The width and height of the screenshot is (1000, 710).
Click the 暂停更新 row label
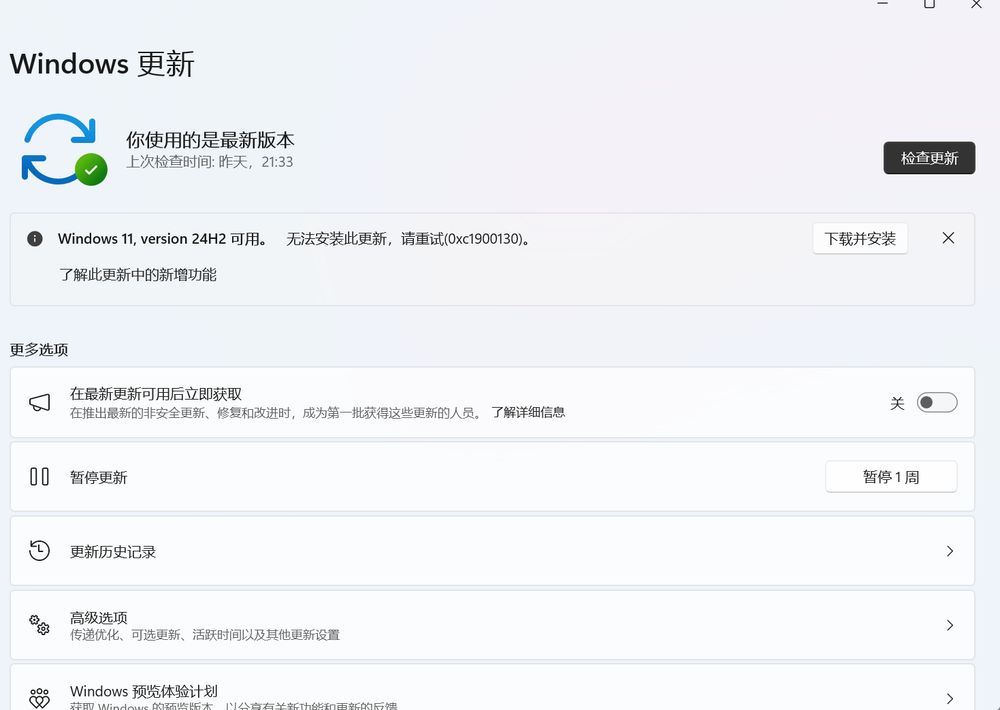tap(99, 478)
